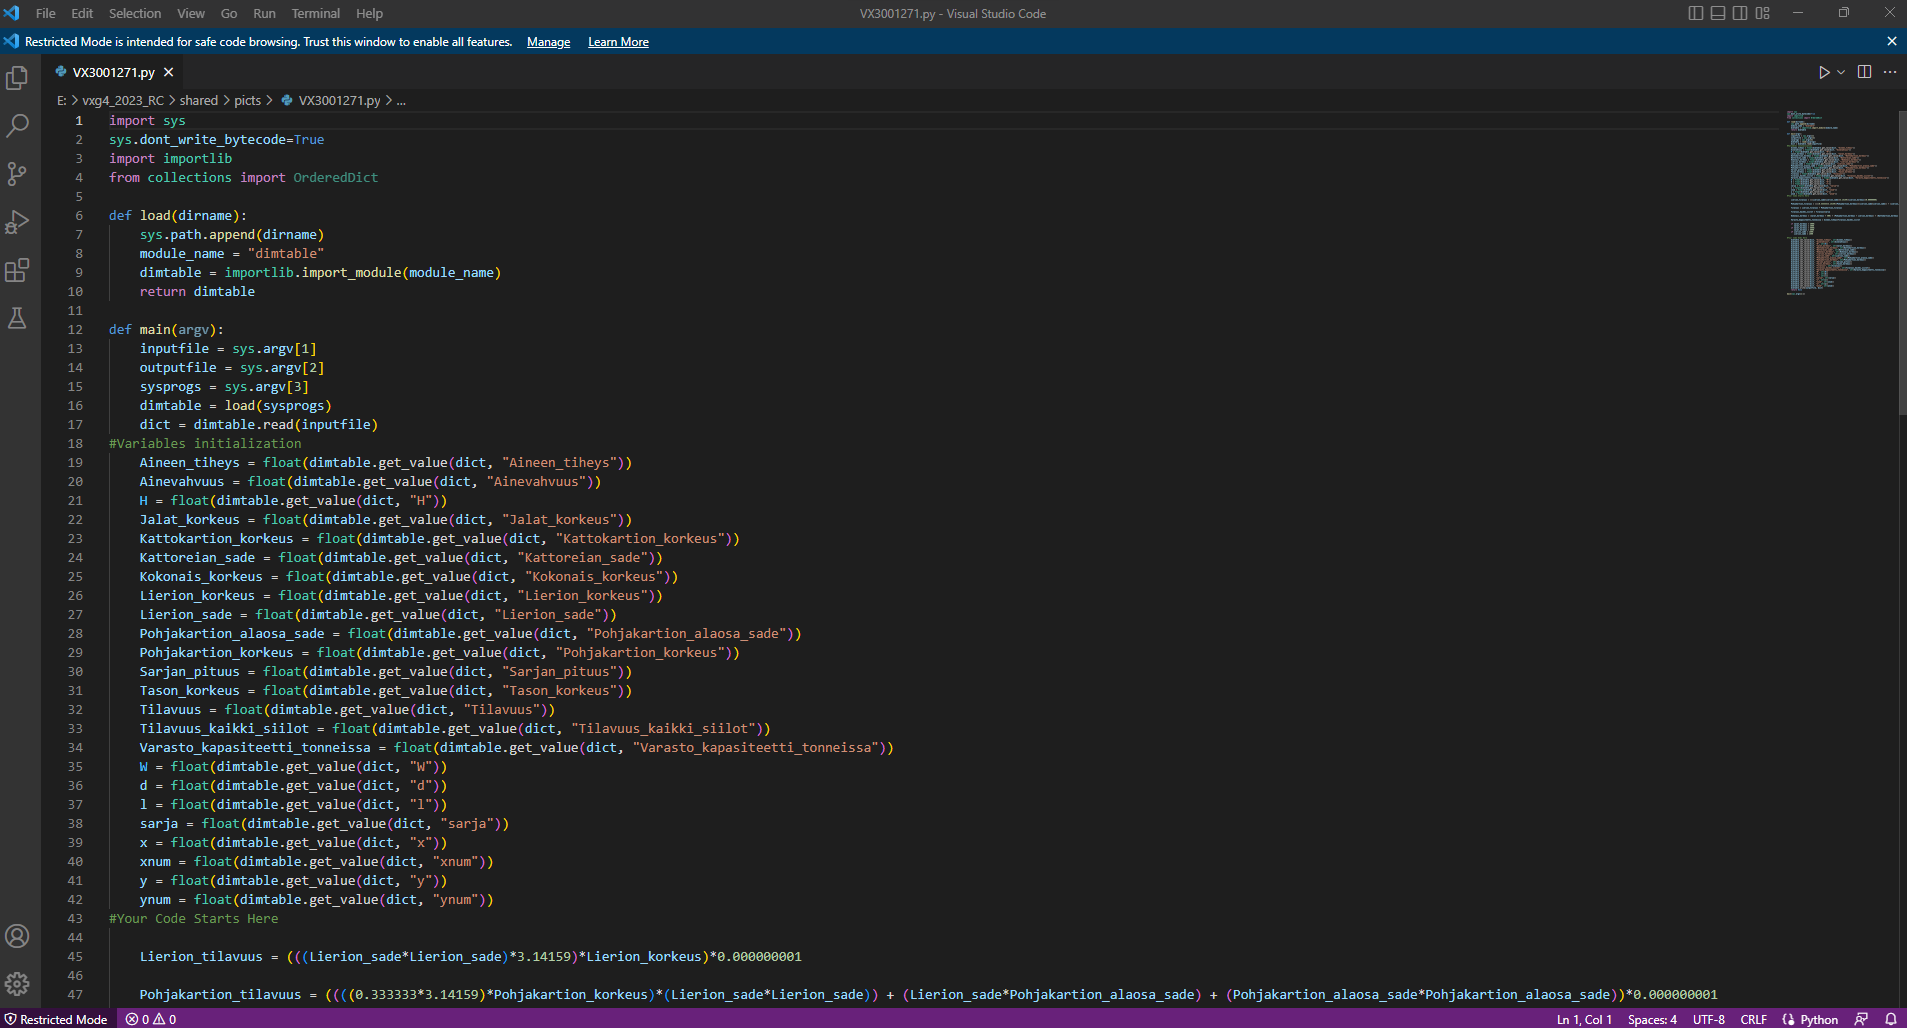Select the VX3001271.py editor tab
The width and height of the screenshot is (1907, 1028).
click(x=113, y=72)
